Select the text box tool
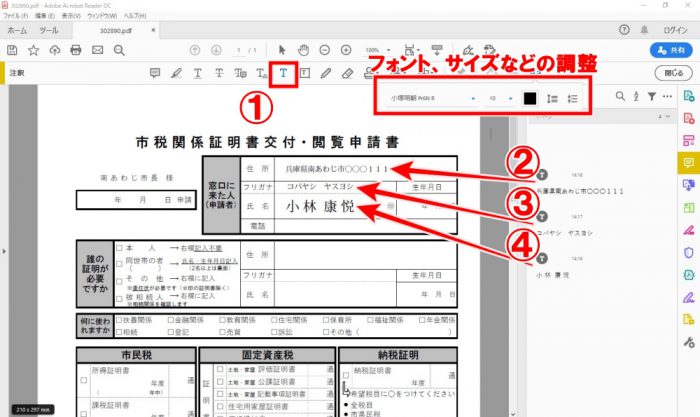700x417 pixels. click(x=305, y=73)
